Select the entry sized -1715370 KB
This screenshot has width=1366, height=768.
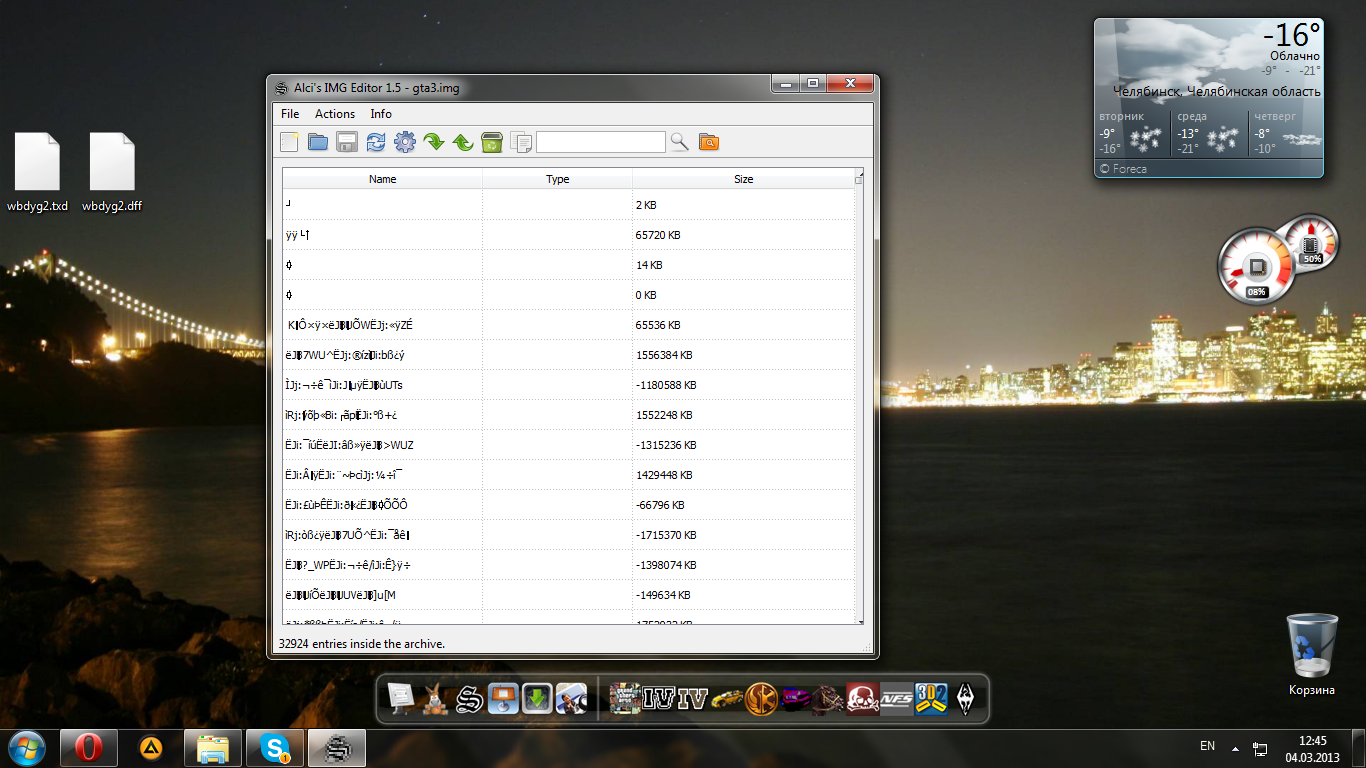click(568, 535)
